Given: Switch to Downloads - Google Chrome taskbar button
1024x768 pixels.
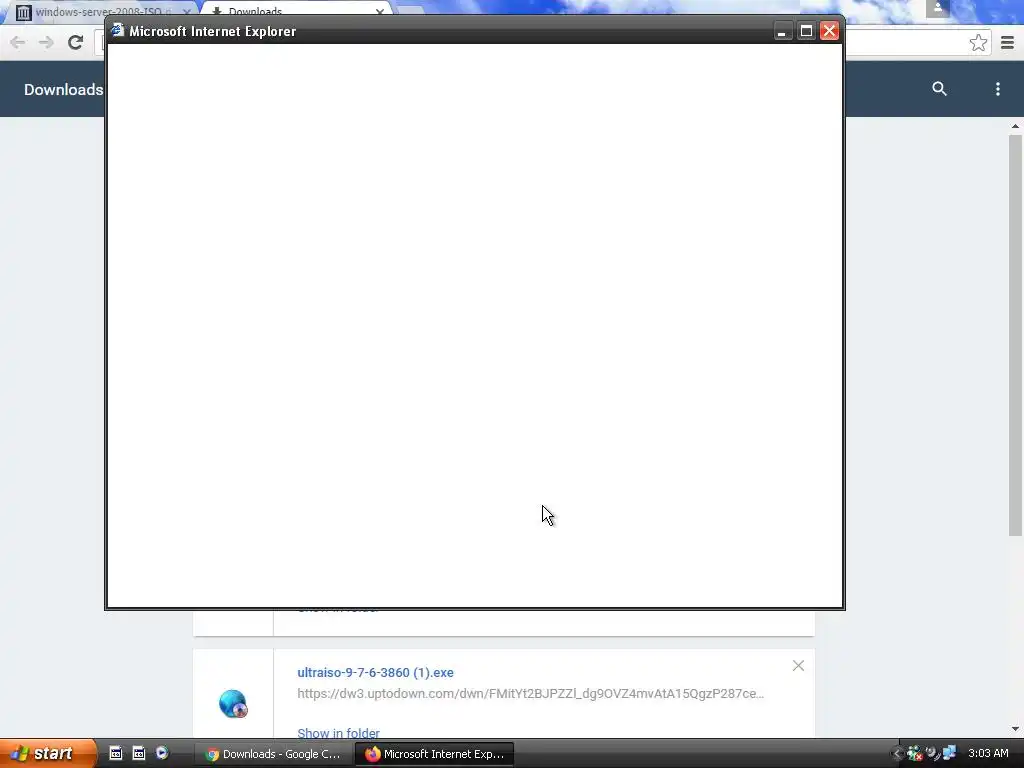Looking at the screenshot, I should click(273, 754).
